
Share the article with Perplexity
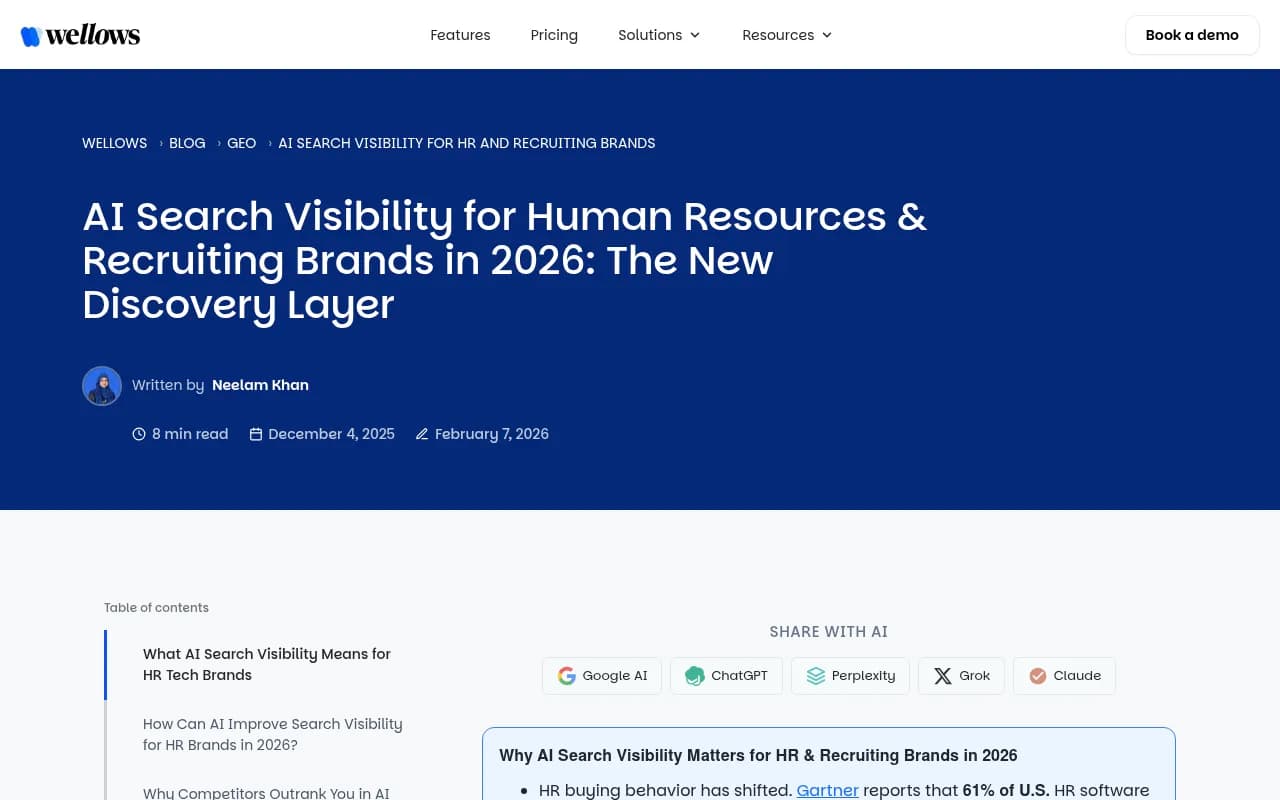coord(850,676)
